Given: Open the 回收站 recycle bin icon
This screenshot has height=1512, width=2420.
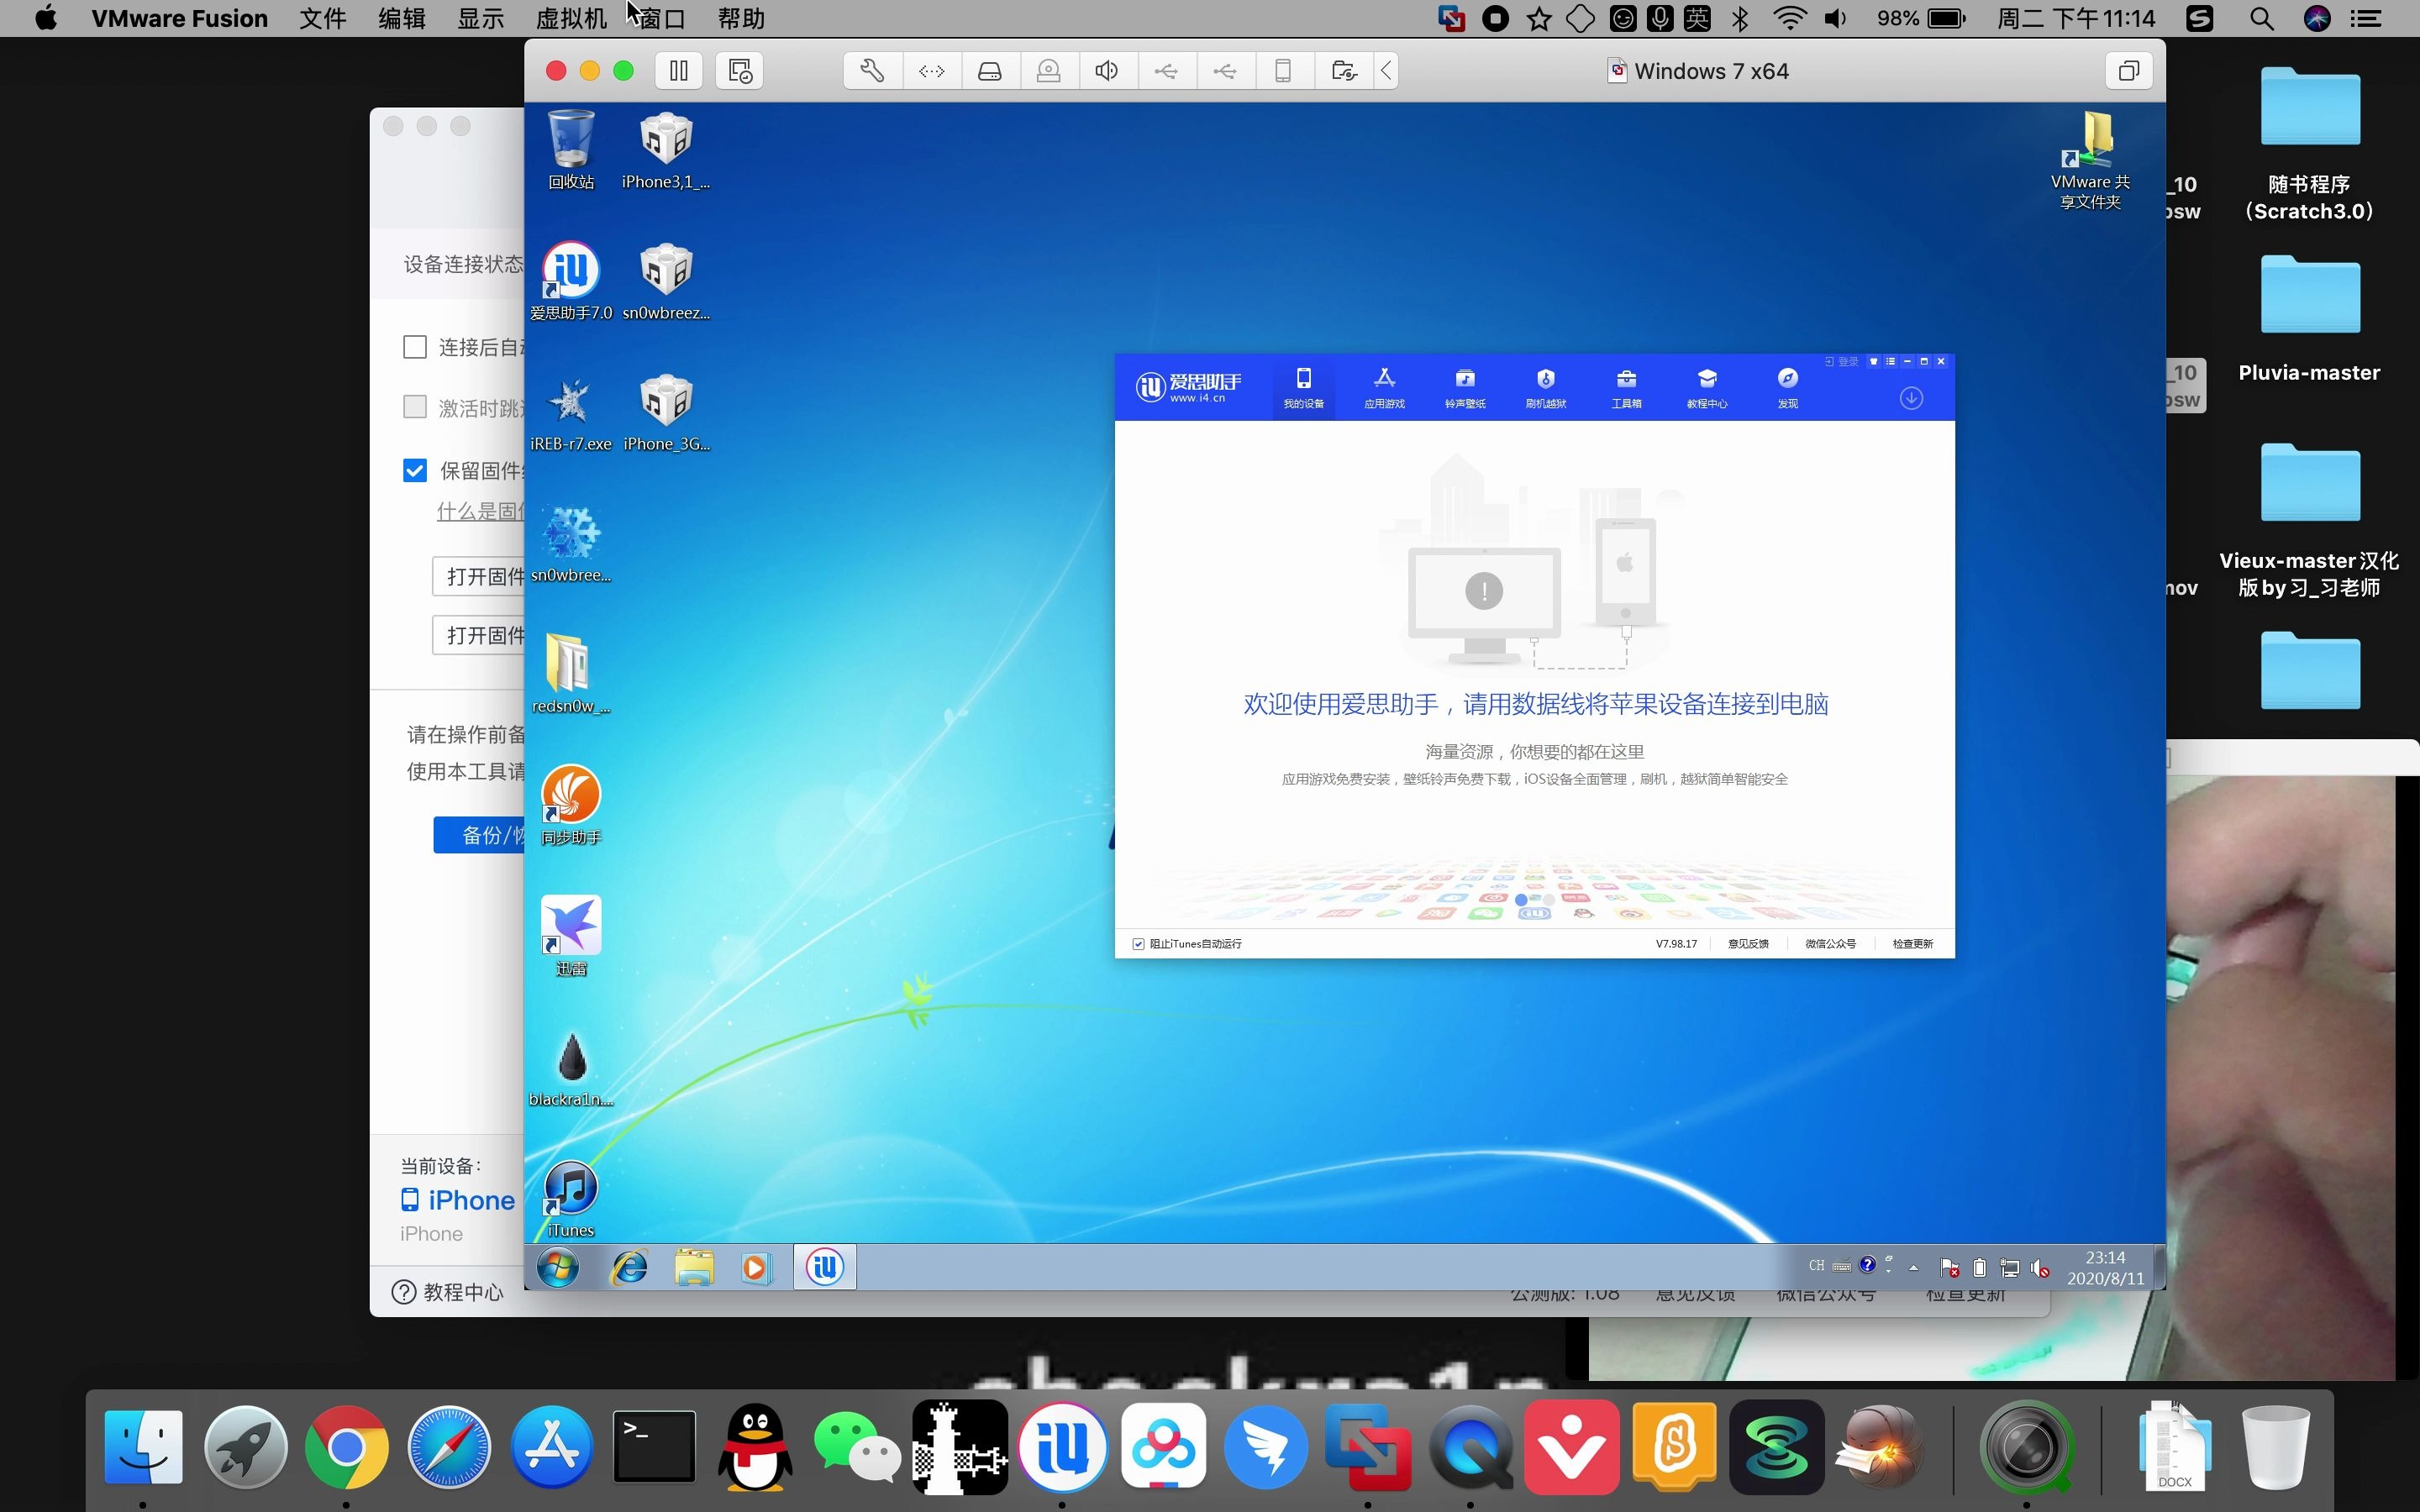Looking at the screenshot, I should coord(571,150).
